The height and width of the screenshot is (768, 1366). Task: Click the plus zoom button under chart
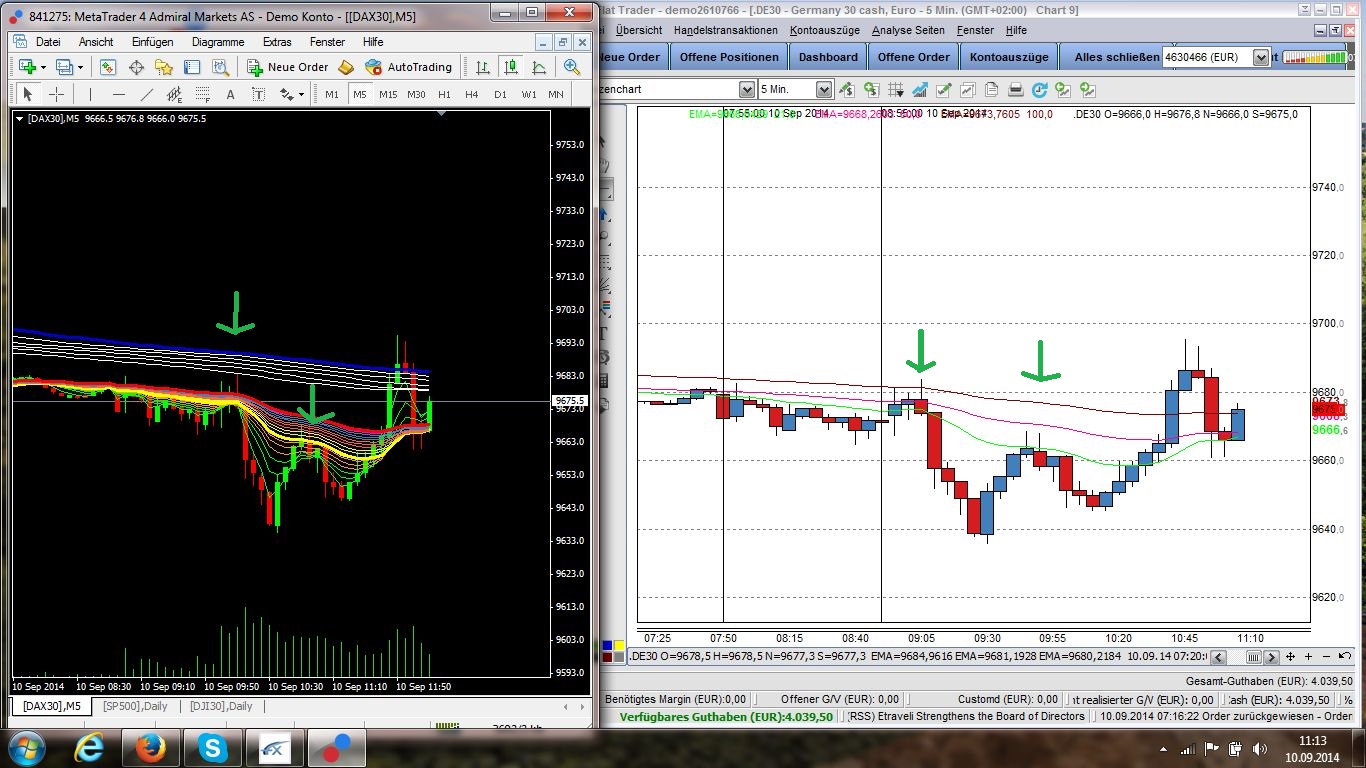click(1308, 656)
